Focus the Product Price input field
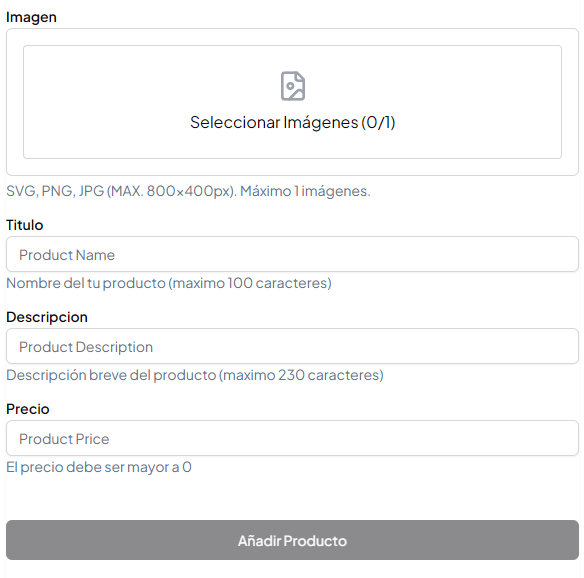 coord(292,438)
